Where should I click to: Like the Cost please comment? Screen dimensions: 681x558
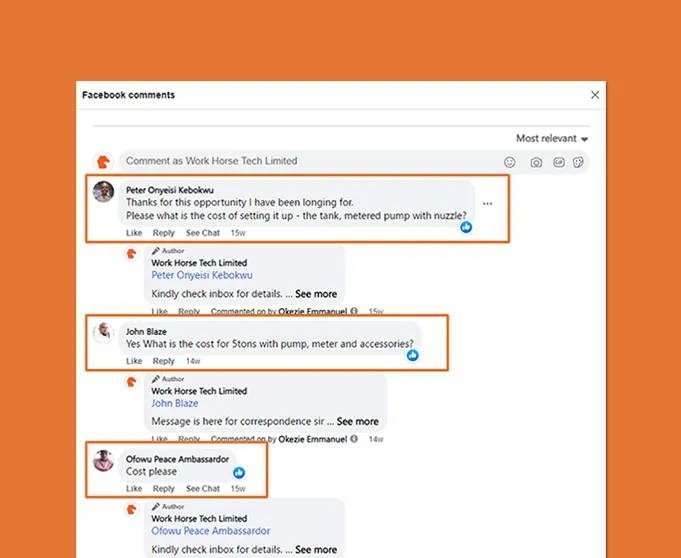134,489
